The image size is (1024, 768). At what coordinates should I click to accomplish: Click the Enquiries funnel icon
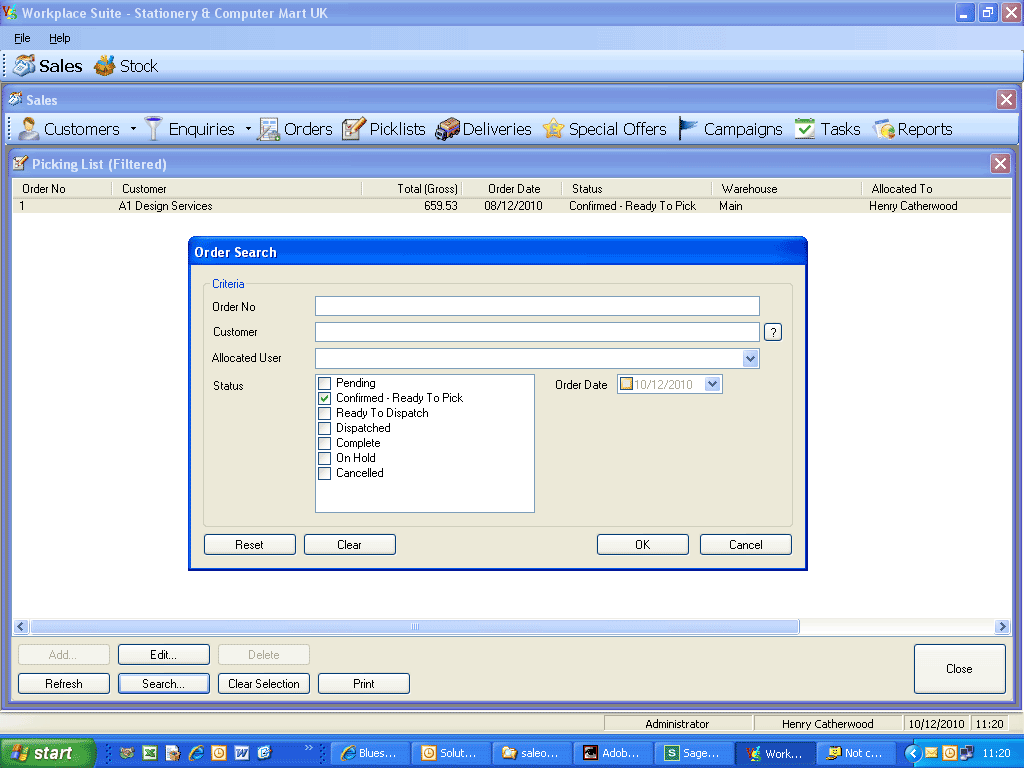coord(153,129)
